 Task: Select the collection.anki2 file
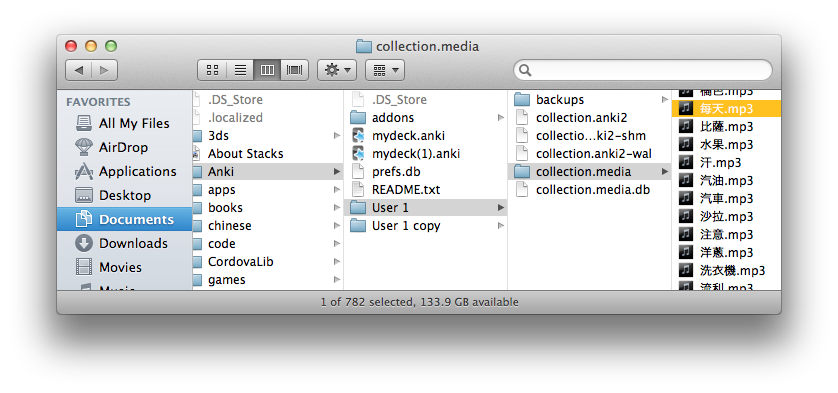click(x=589, y=118)
